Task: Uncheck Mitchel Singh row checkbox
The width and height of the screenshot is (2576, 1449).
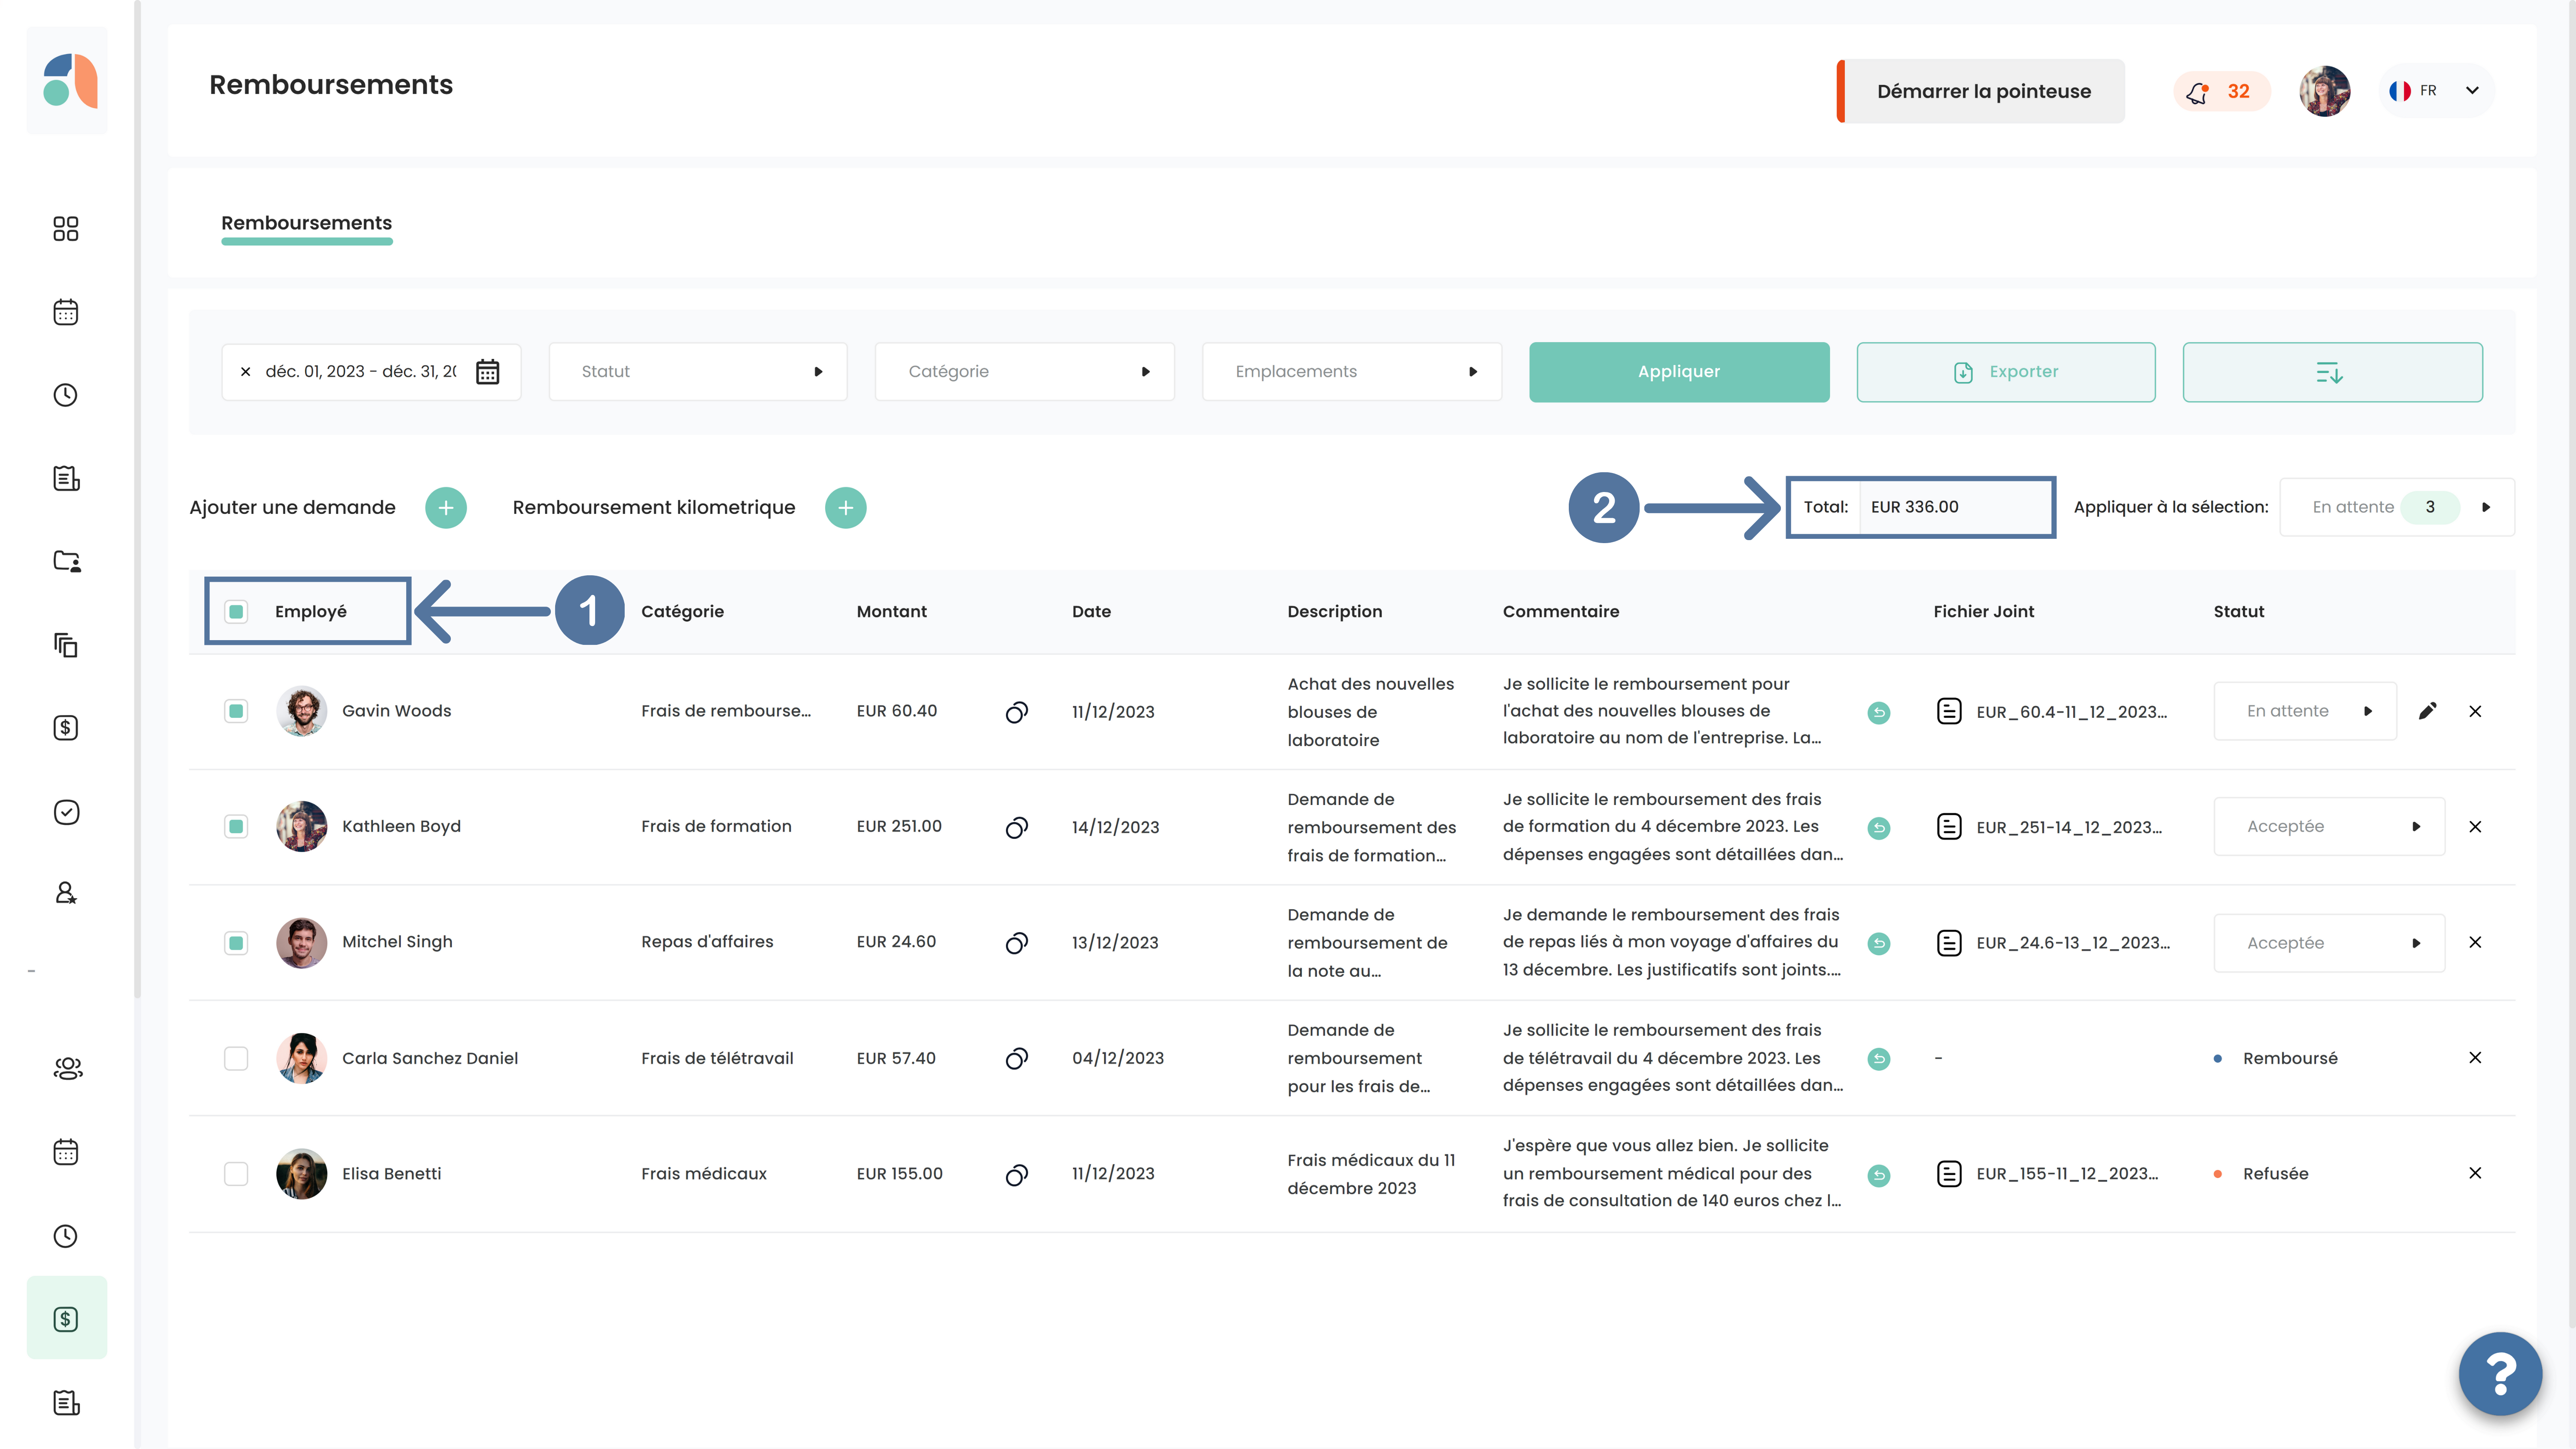Action: pyautogui.click(x=236, y=942)
